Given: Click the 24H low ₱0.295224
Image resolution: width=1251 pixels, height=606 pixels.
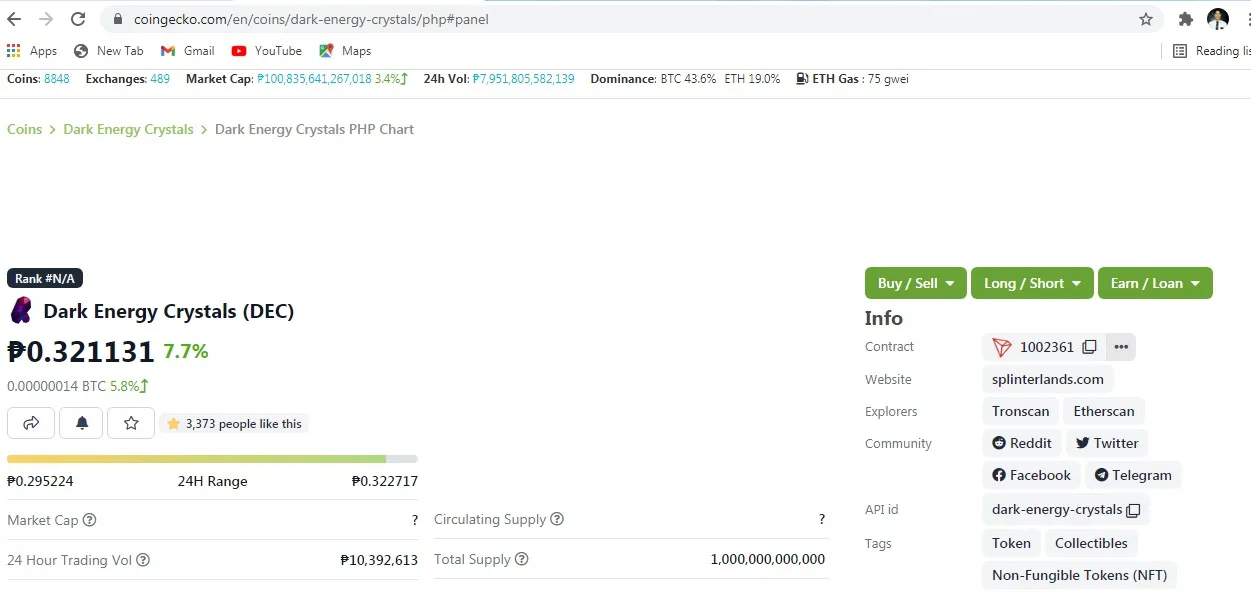Looking at the screenshot, I should tap(40, 481).
